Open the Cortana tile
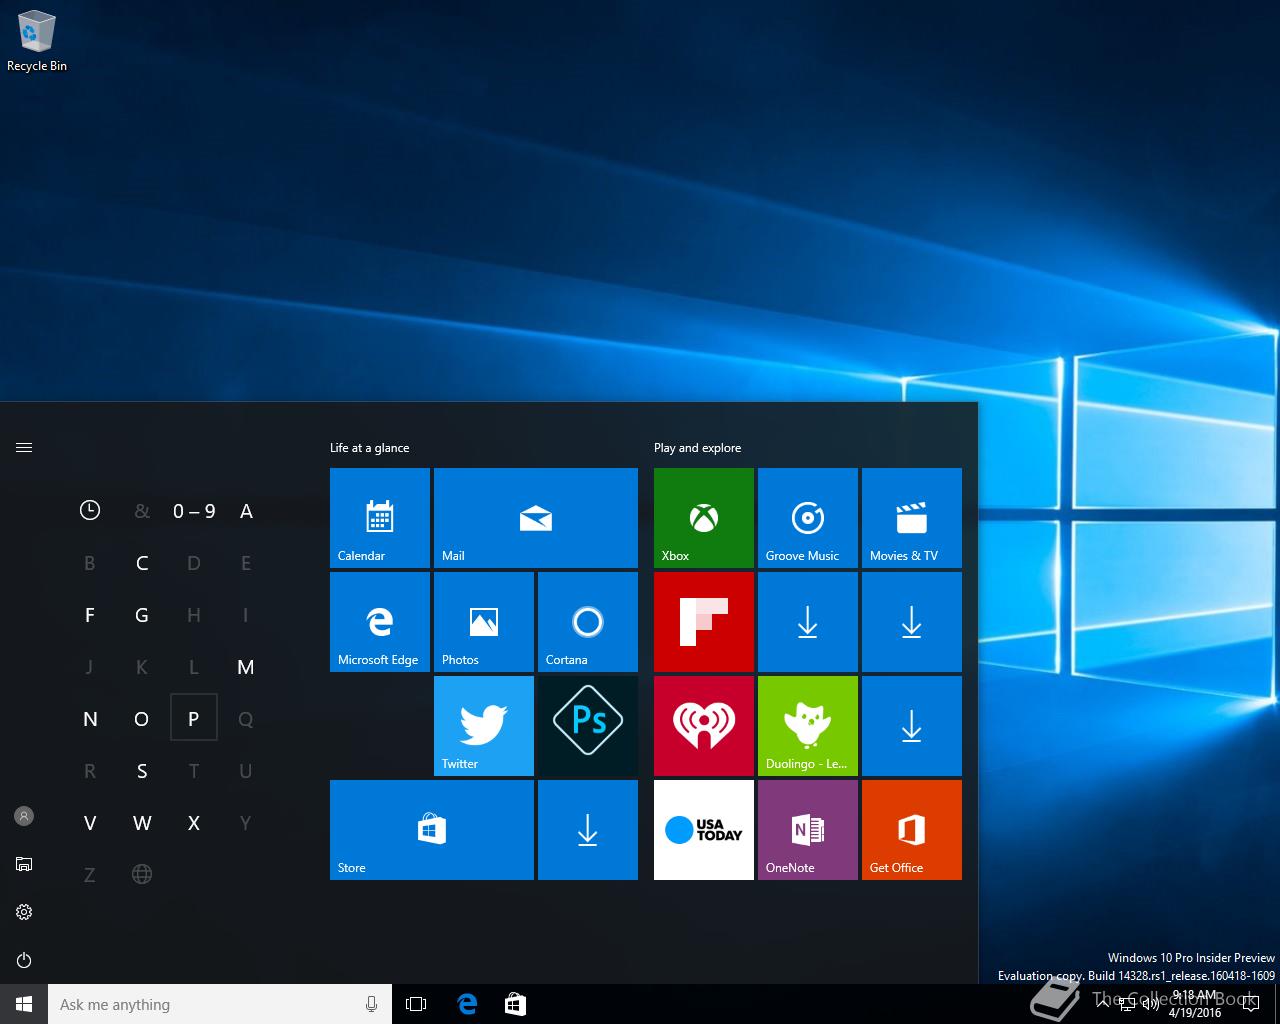The image size is (1280, 1024). click(x=588, y=622)
